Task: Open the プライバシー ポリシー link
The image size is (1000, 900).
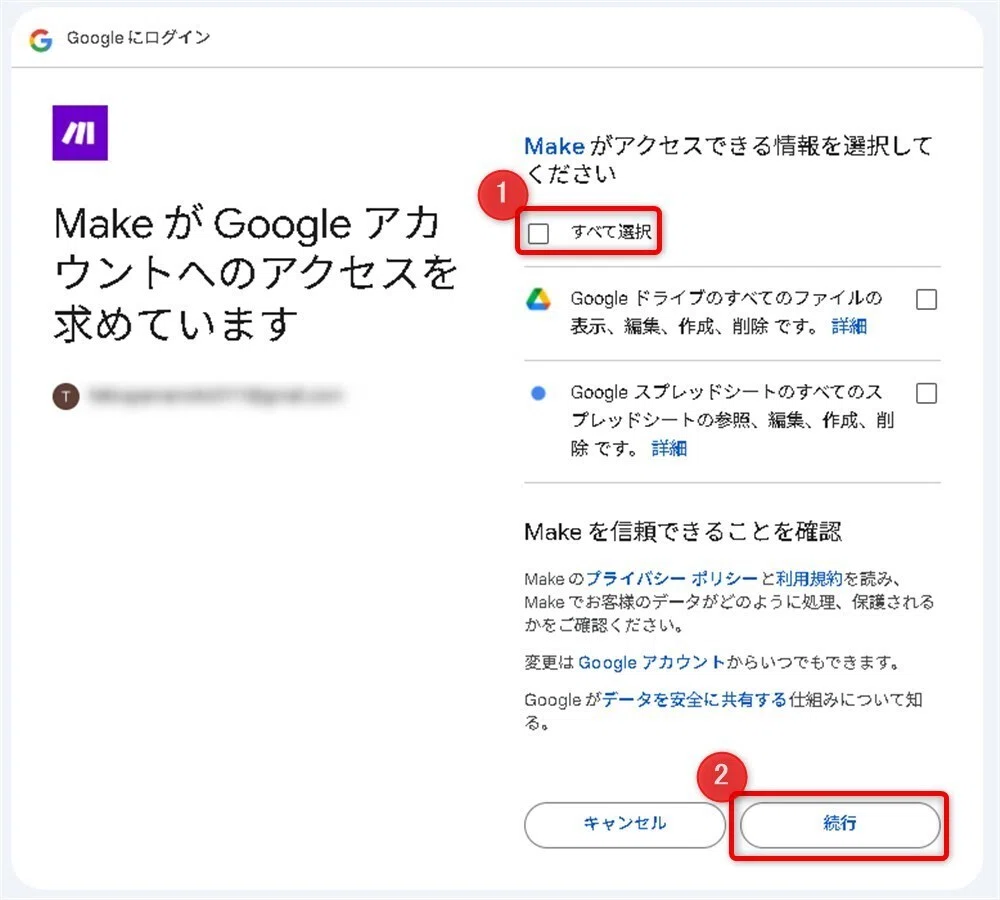Action: [672, 579]
